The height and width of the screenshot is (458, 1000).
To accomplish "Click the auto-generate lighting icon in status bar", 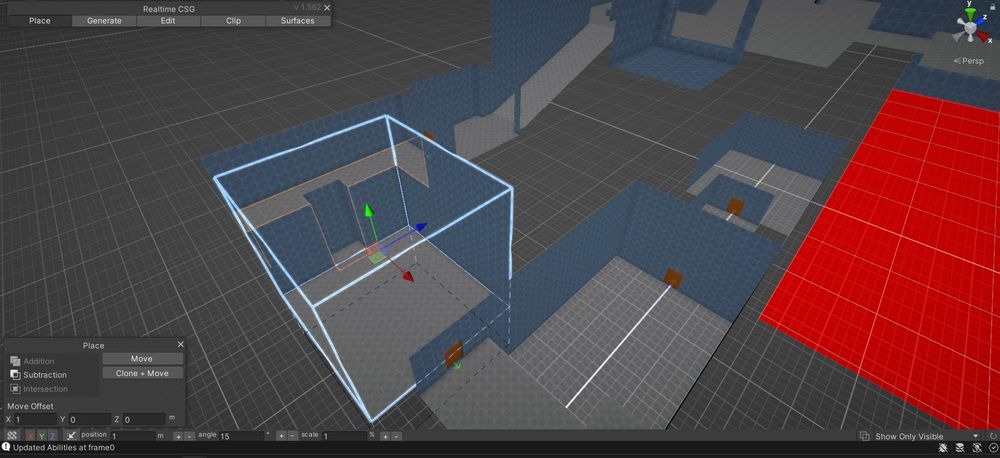I will 977,448.
